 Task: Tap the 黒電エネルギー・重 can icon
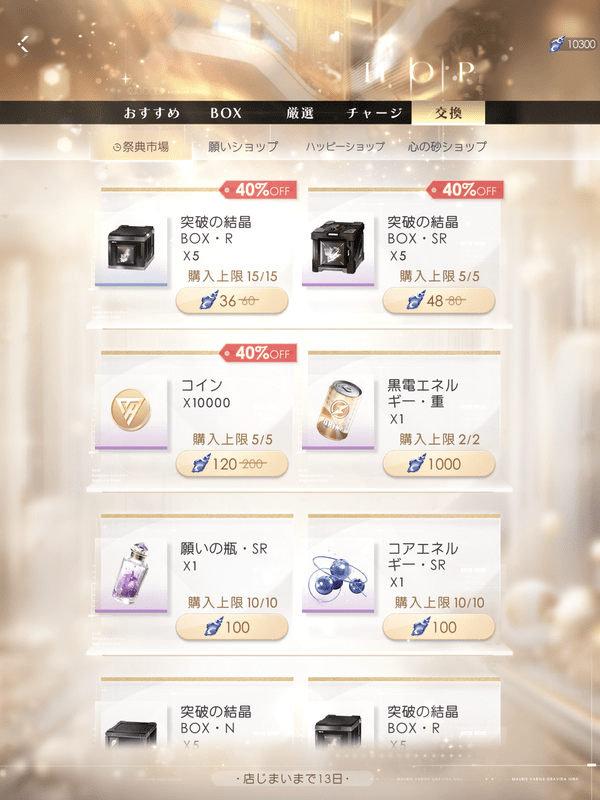[338, 411]
